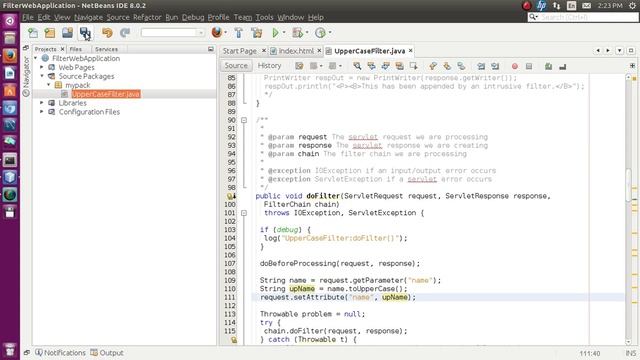Switch to the index.html tab
The image size is (640, 360).
(296, 51)
